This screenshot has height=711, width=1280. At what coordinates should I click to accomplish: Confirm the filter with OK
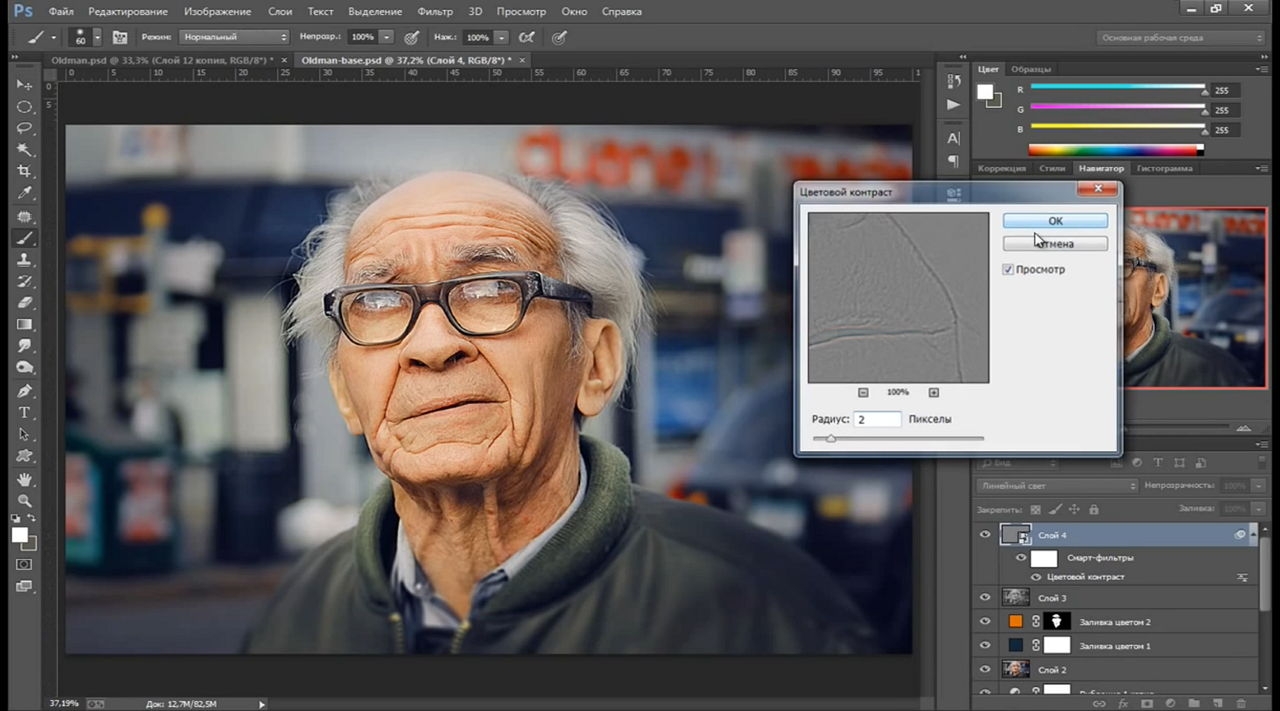tap(1055, 221)
